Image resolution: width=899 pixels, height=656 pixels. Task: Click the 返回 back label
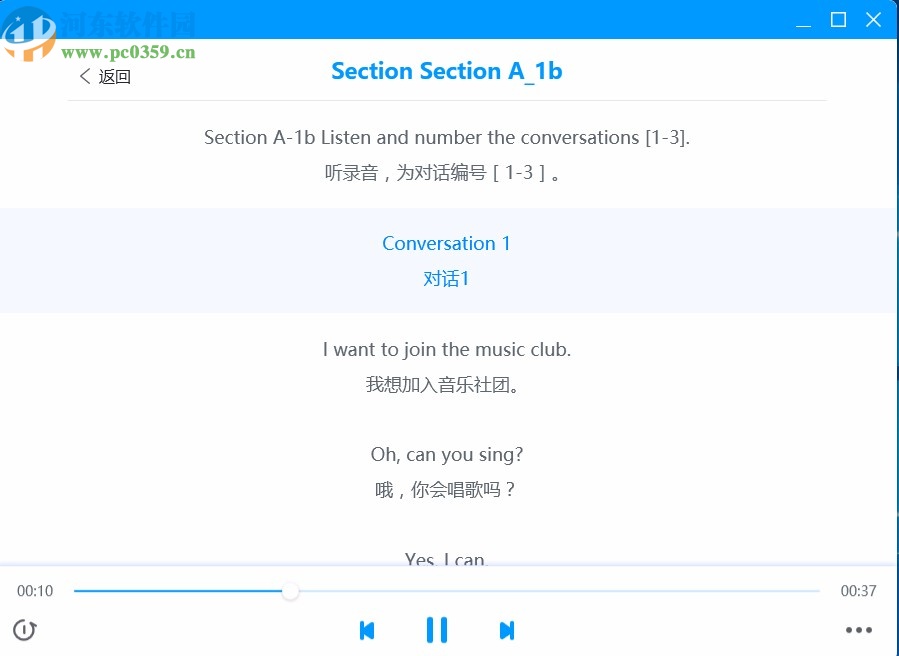(x=114, y=77)
